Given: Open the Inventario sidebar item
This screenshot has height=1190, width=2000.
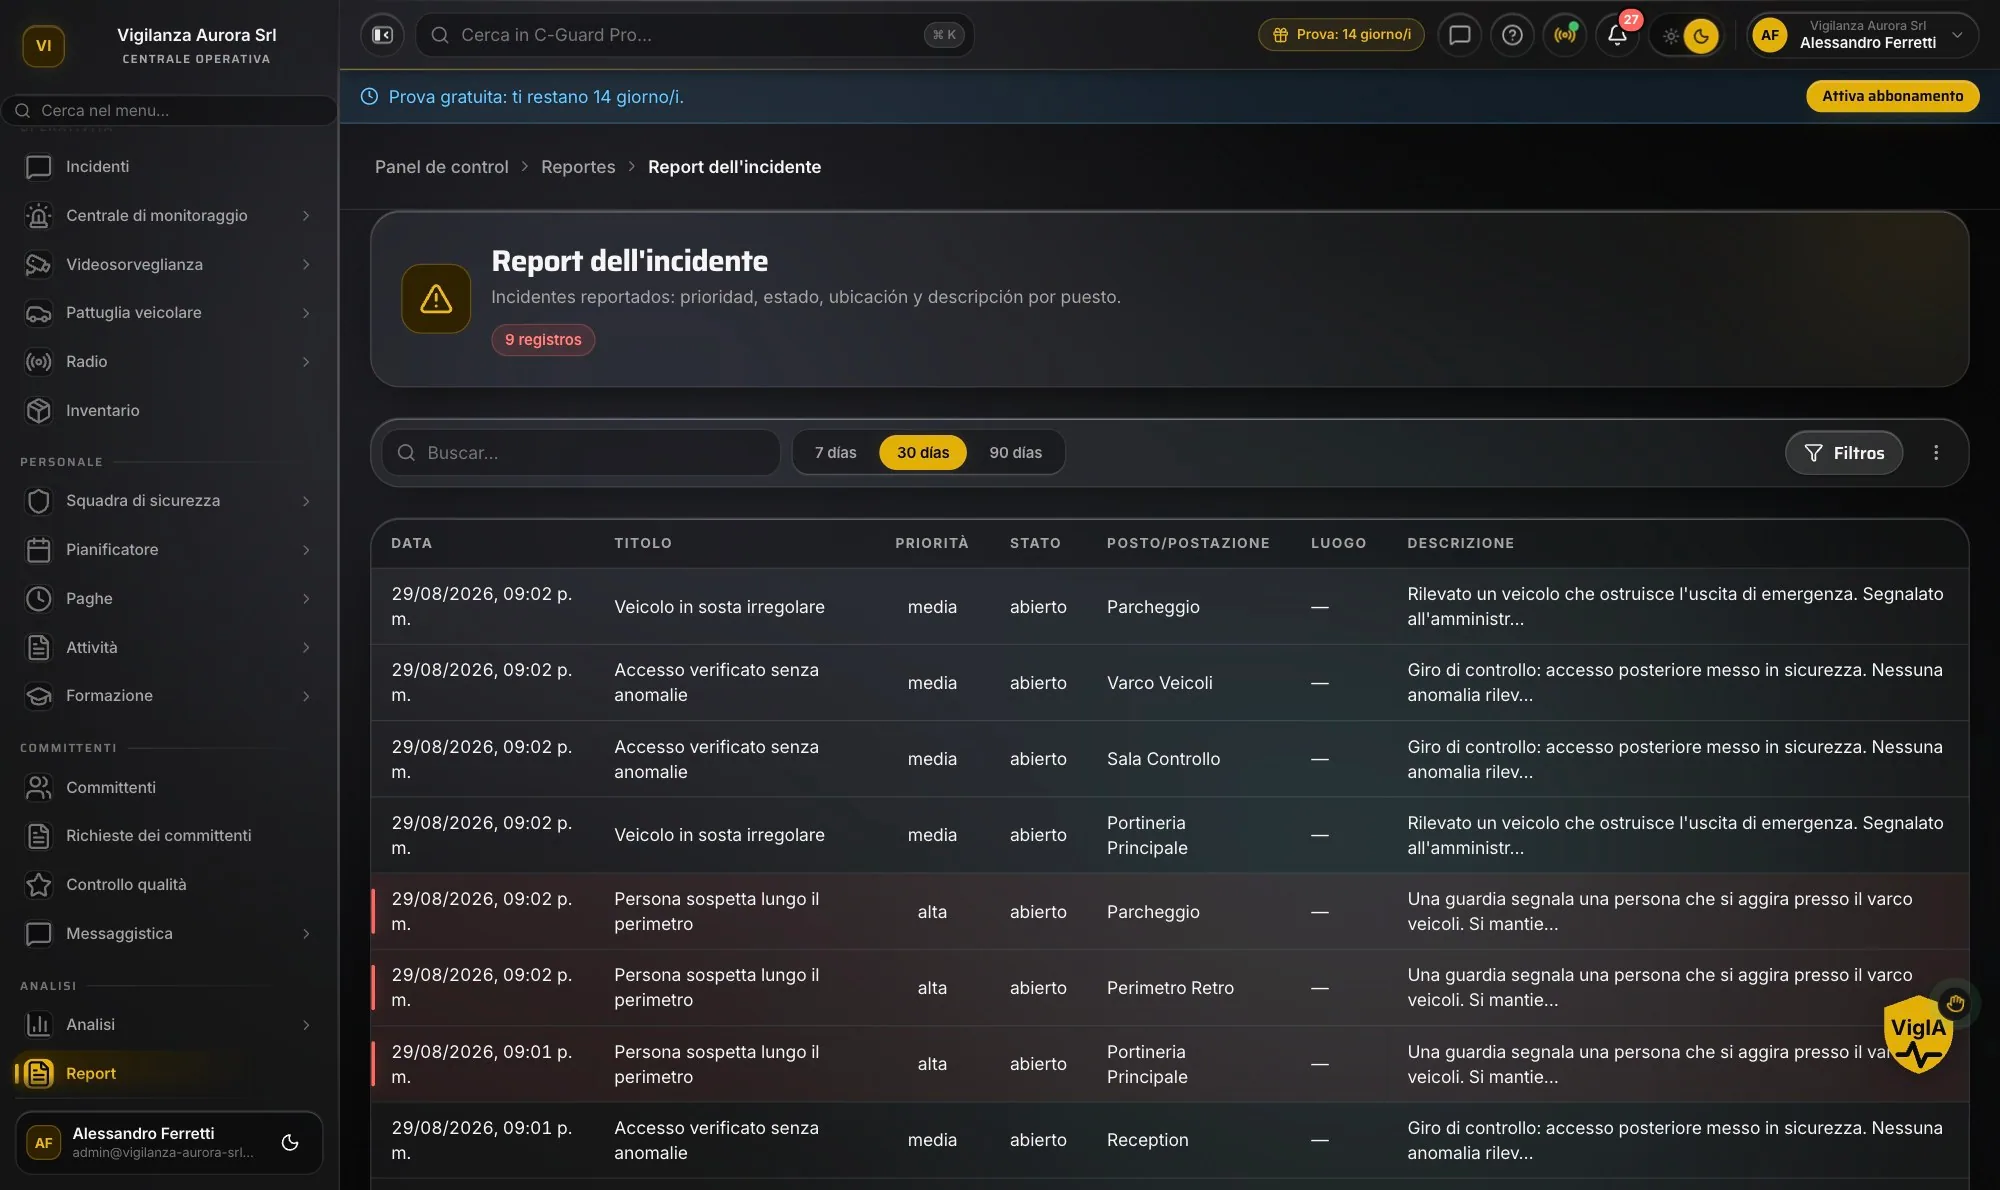Looking at the screenshot, I should tap(169, 410).
